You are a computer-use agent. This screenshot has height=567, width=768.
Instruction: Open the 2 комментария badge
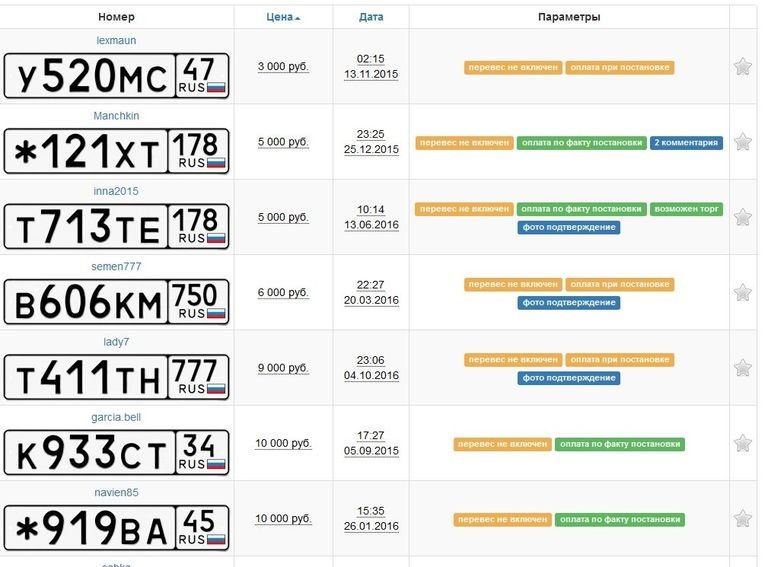[x=686, y=142]
